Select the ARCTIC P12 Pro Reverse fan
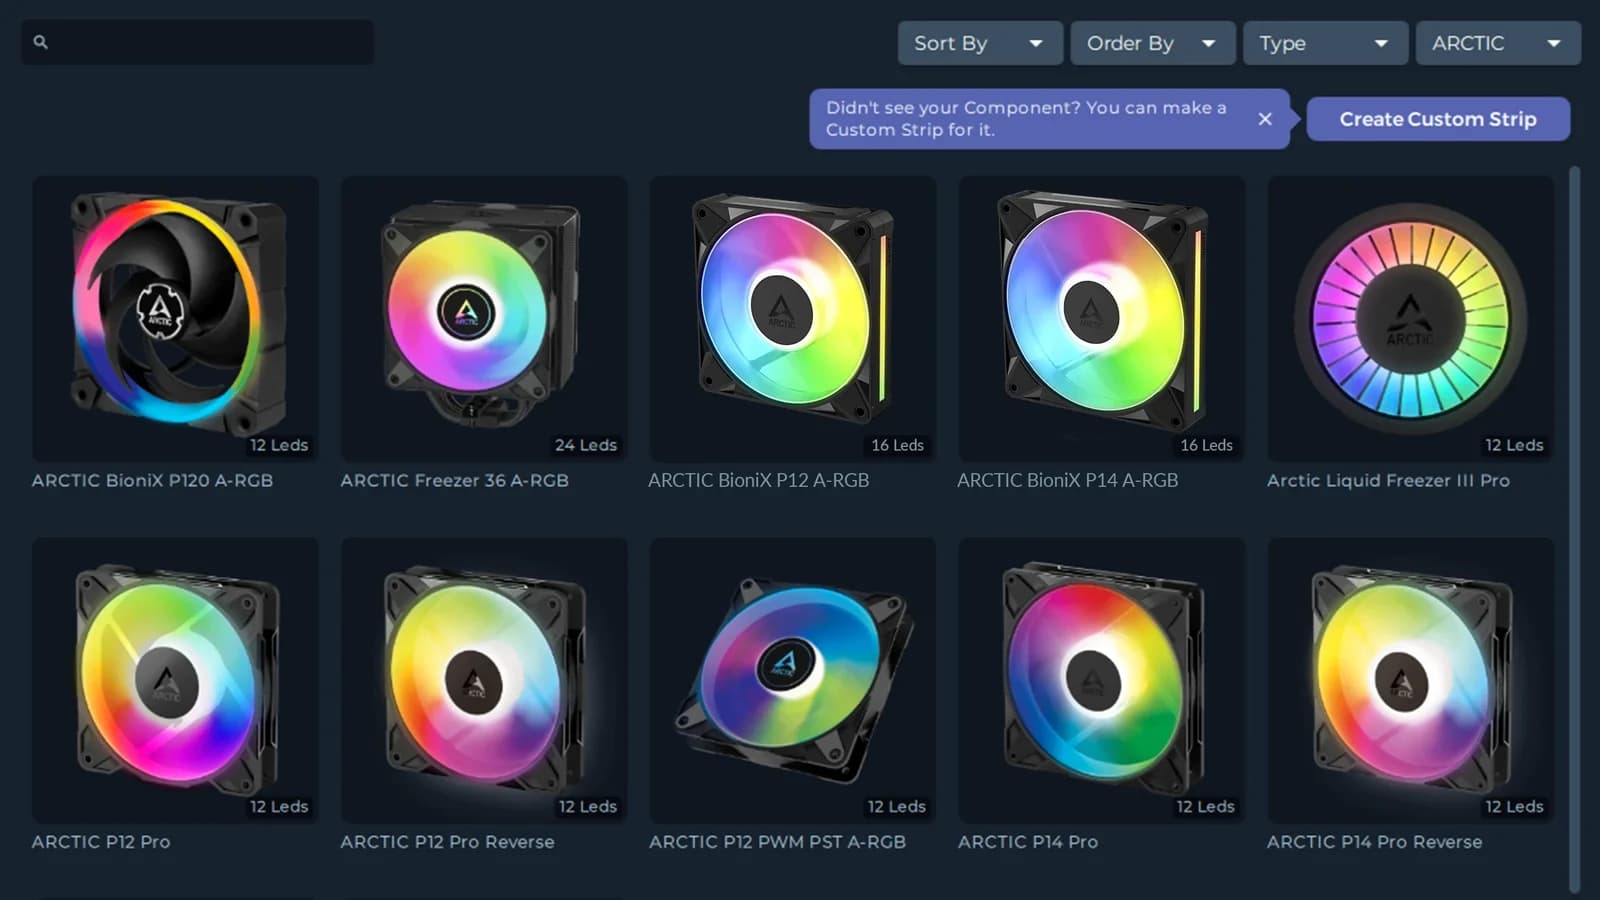 click(x=485, y=680)
